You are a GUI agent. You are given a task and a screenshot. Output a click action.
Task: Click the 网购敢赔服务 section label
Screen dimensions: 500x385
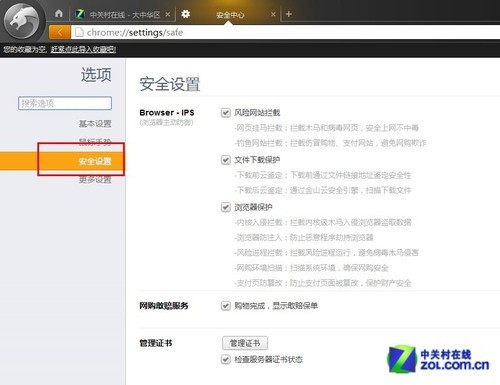point(164,306)
